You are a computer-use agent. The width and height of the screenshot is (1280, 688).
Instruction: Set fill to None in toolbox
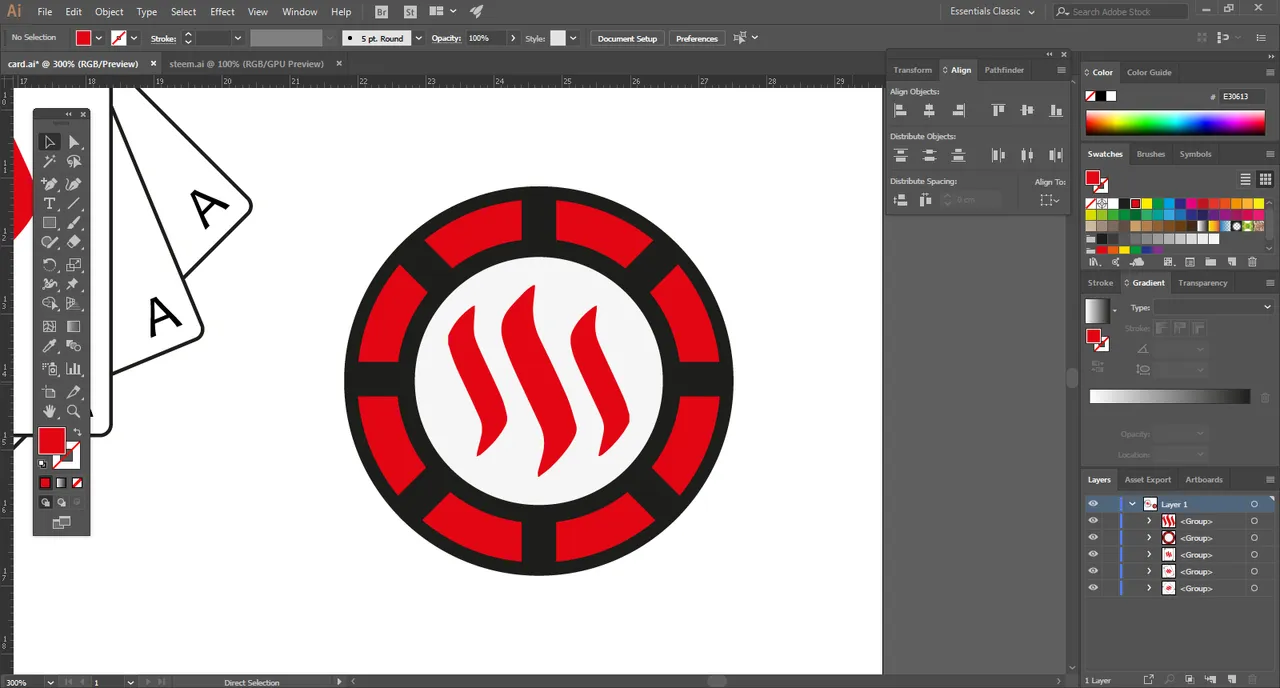click(77, 483)
